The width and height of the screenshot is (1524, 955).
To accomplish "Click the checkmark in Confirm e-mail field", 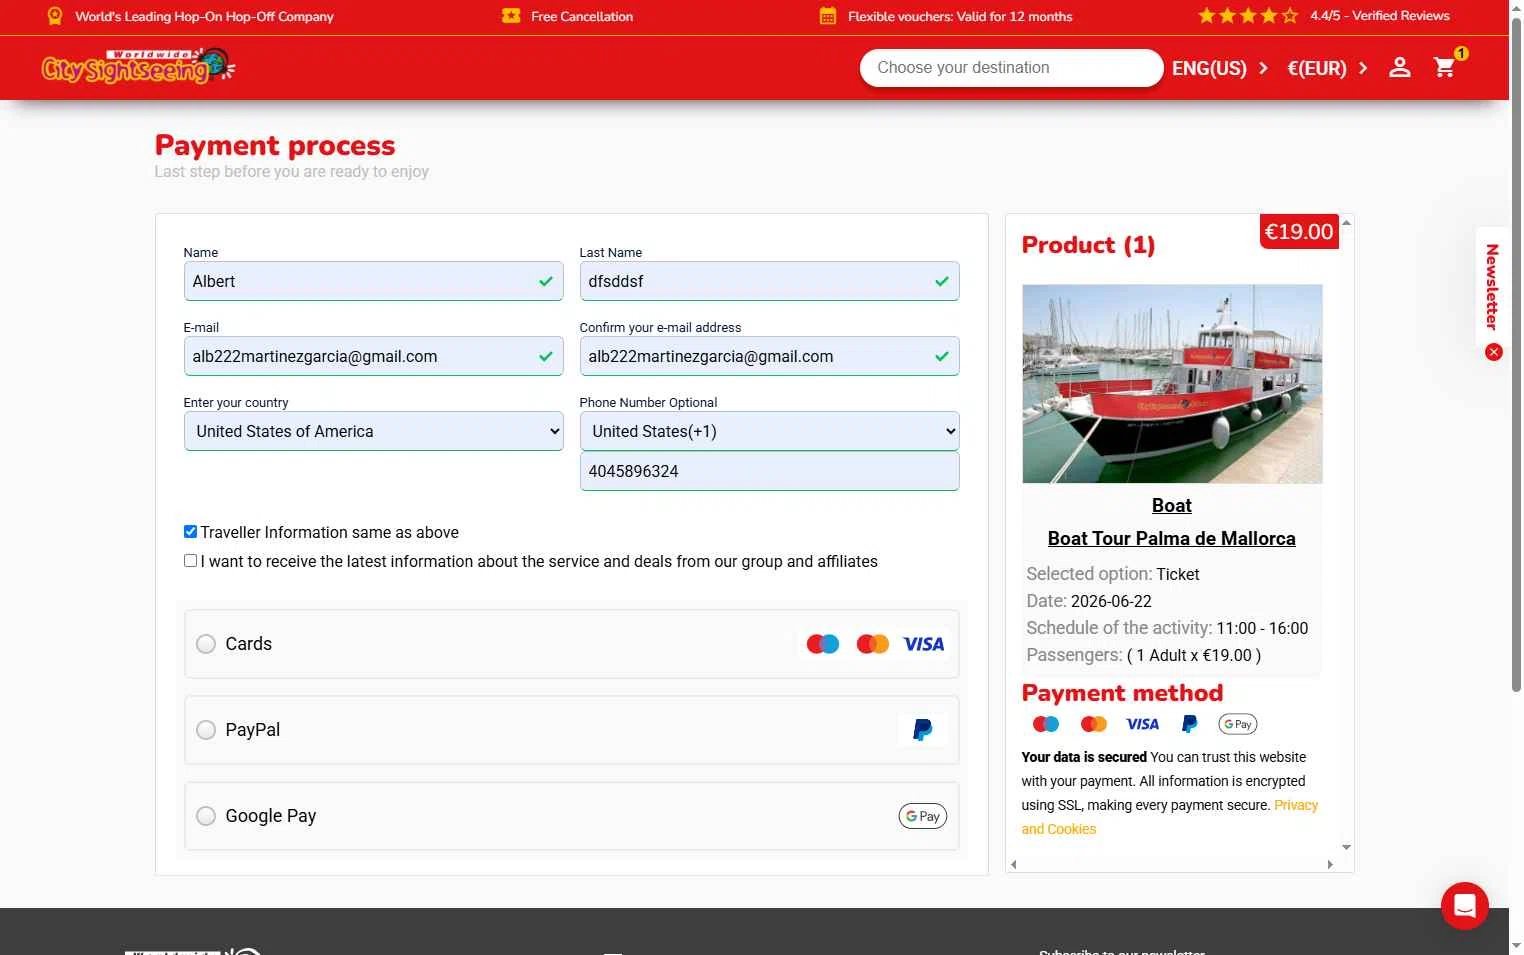I will click(x=942, y=356).
